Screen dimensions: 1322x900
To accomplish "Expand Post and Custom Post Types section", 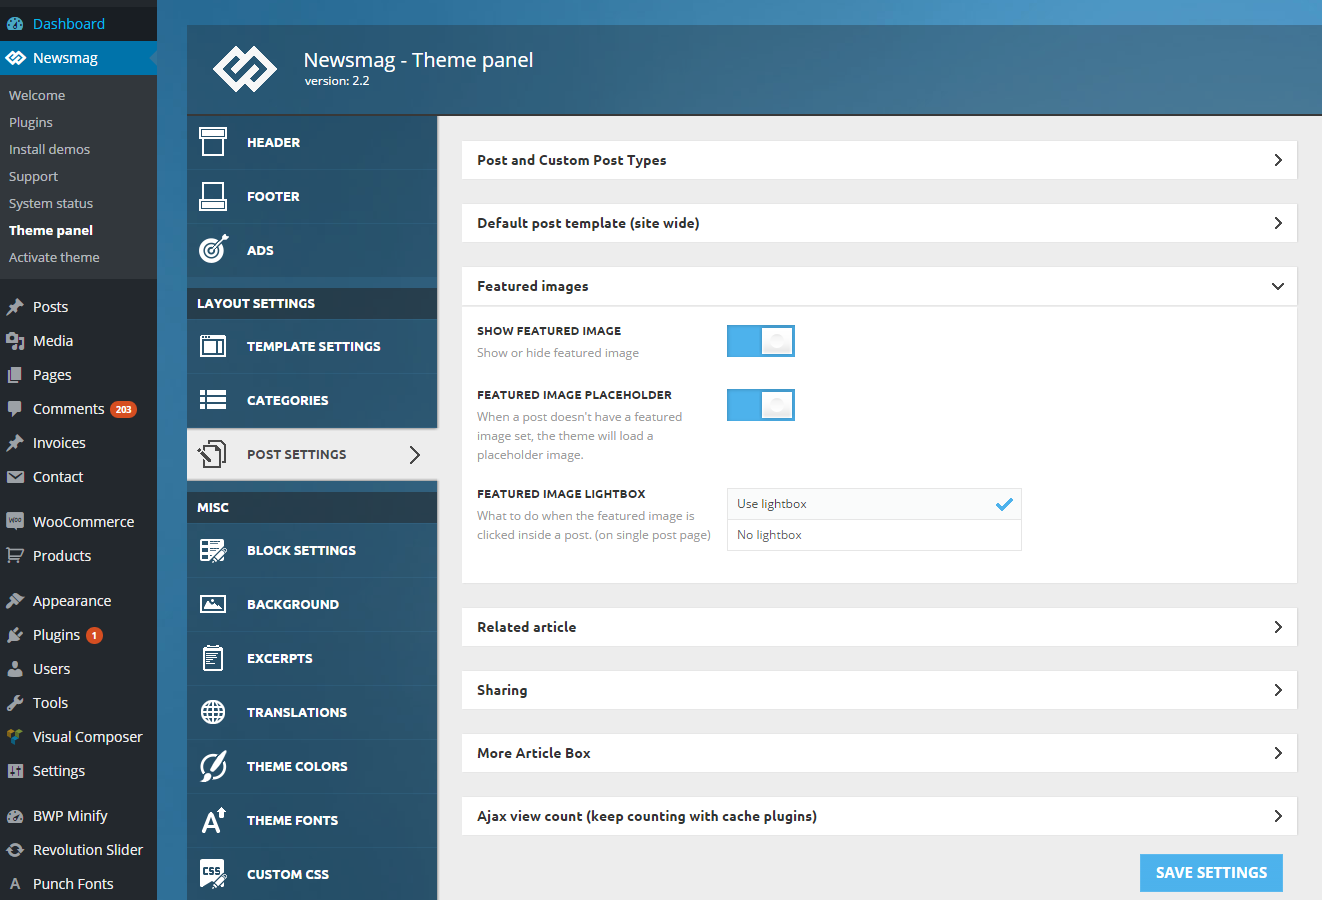I will click(879, 160).
